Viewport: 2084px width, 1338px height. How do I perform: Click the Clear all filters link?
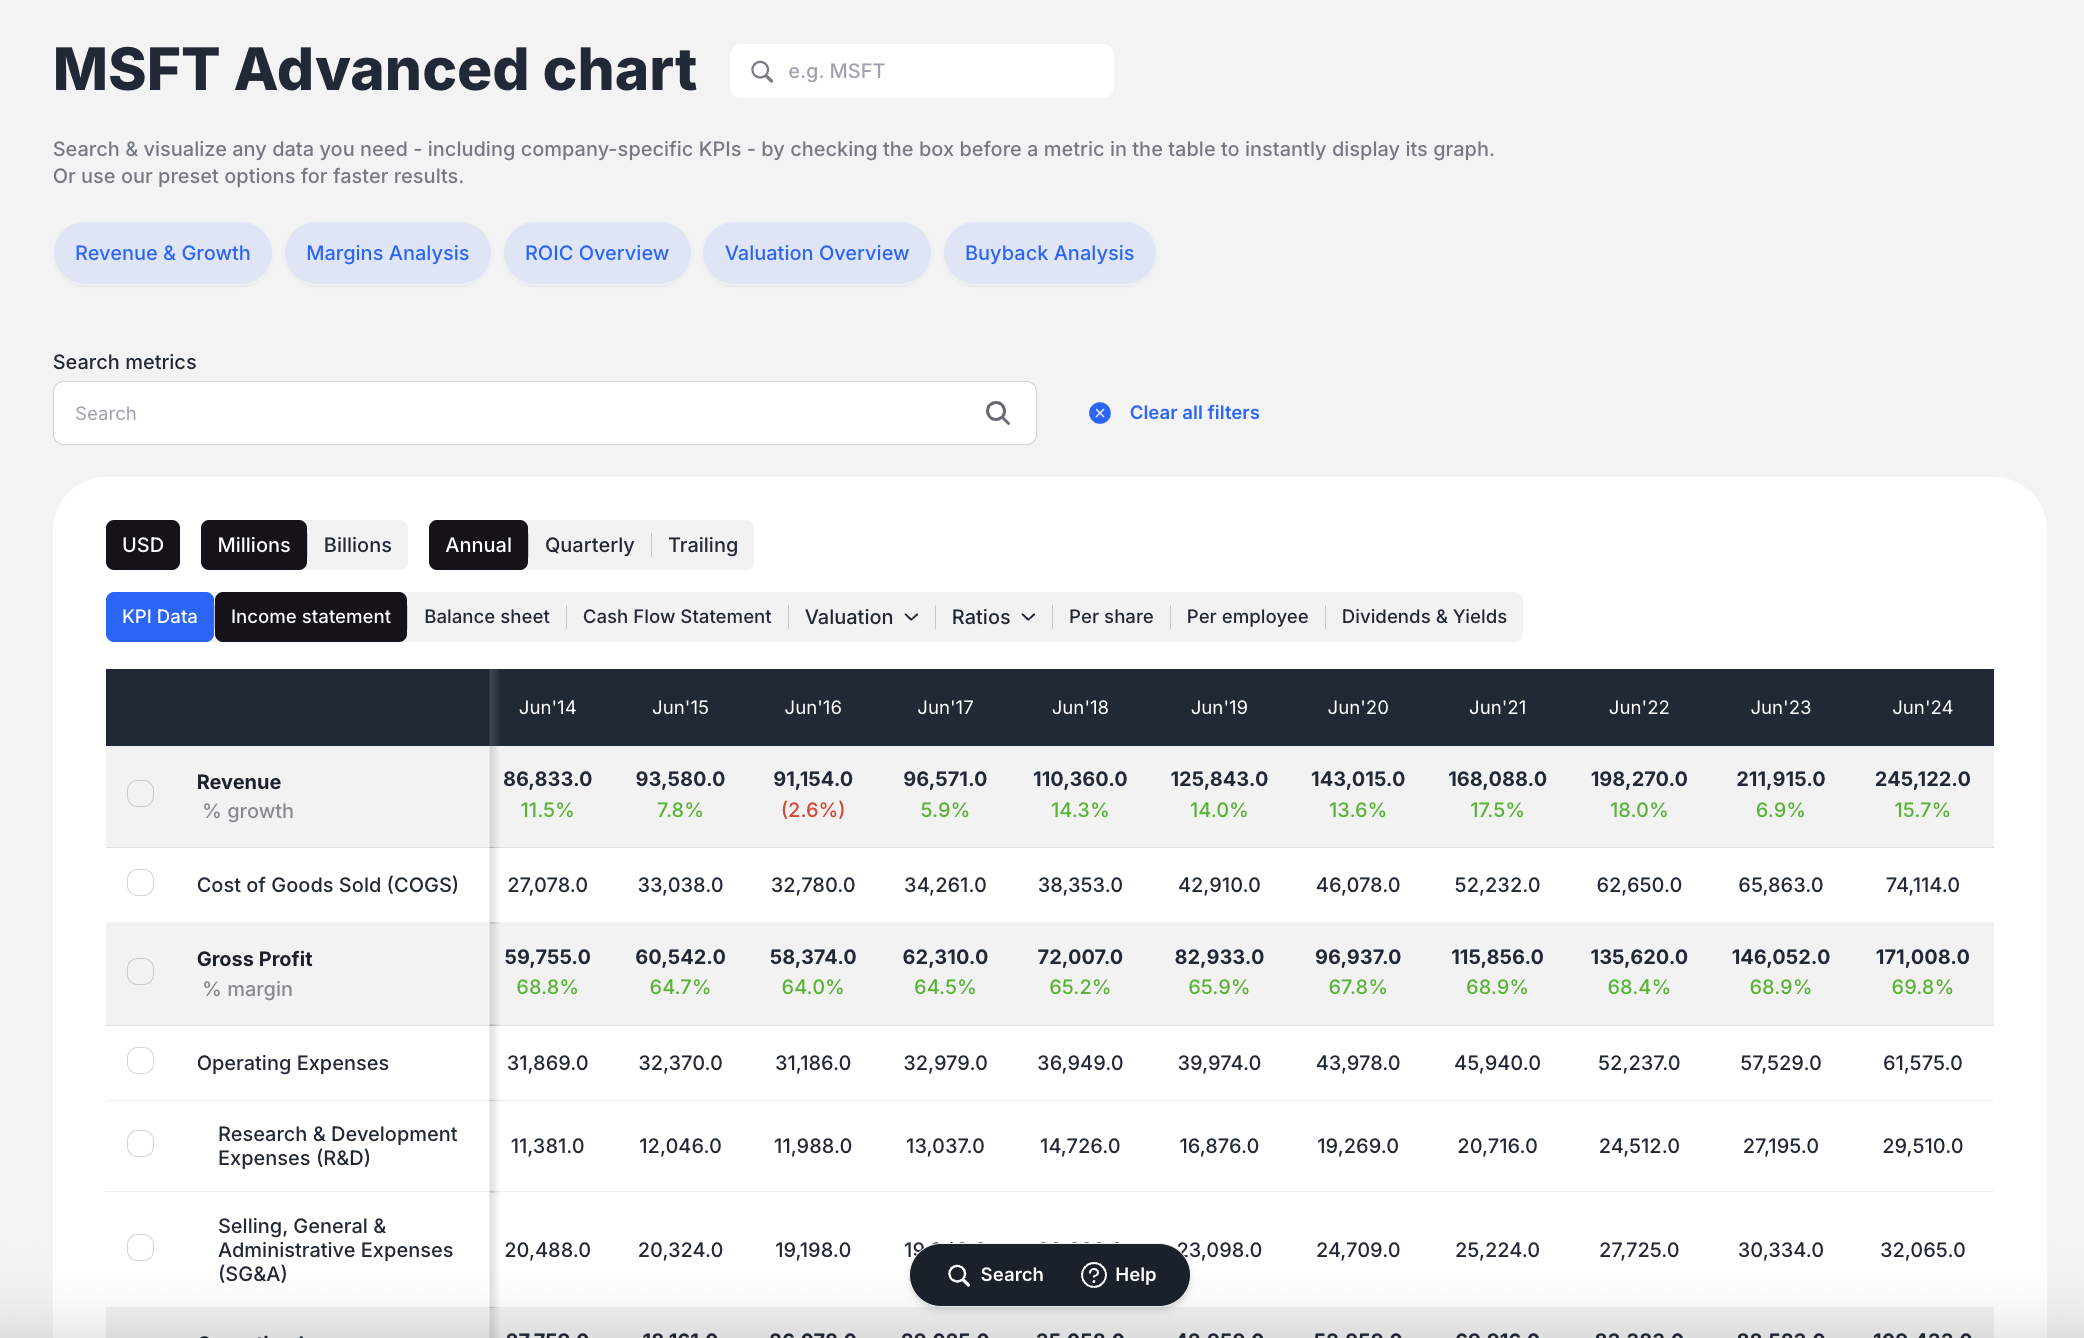pos(1194,413)
